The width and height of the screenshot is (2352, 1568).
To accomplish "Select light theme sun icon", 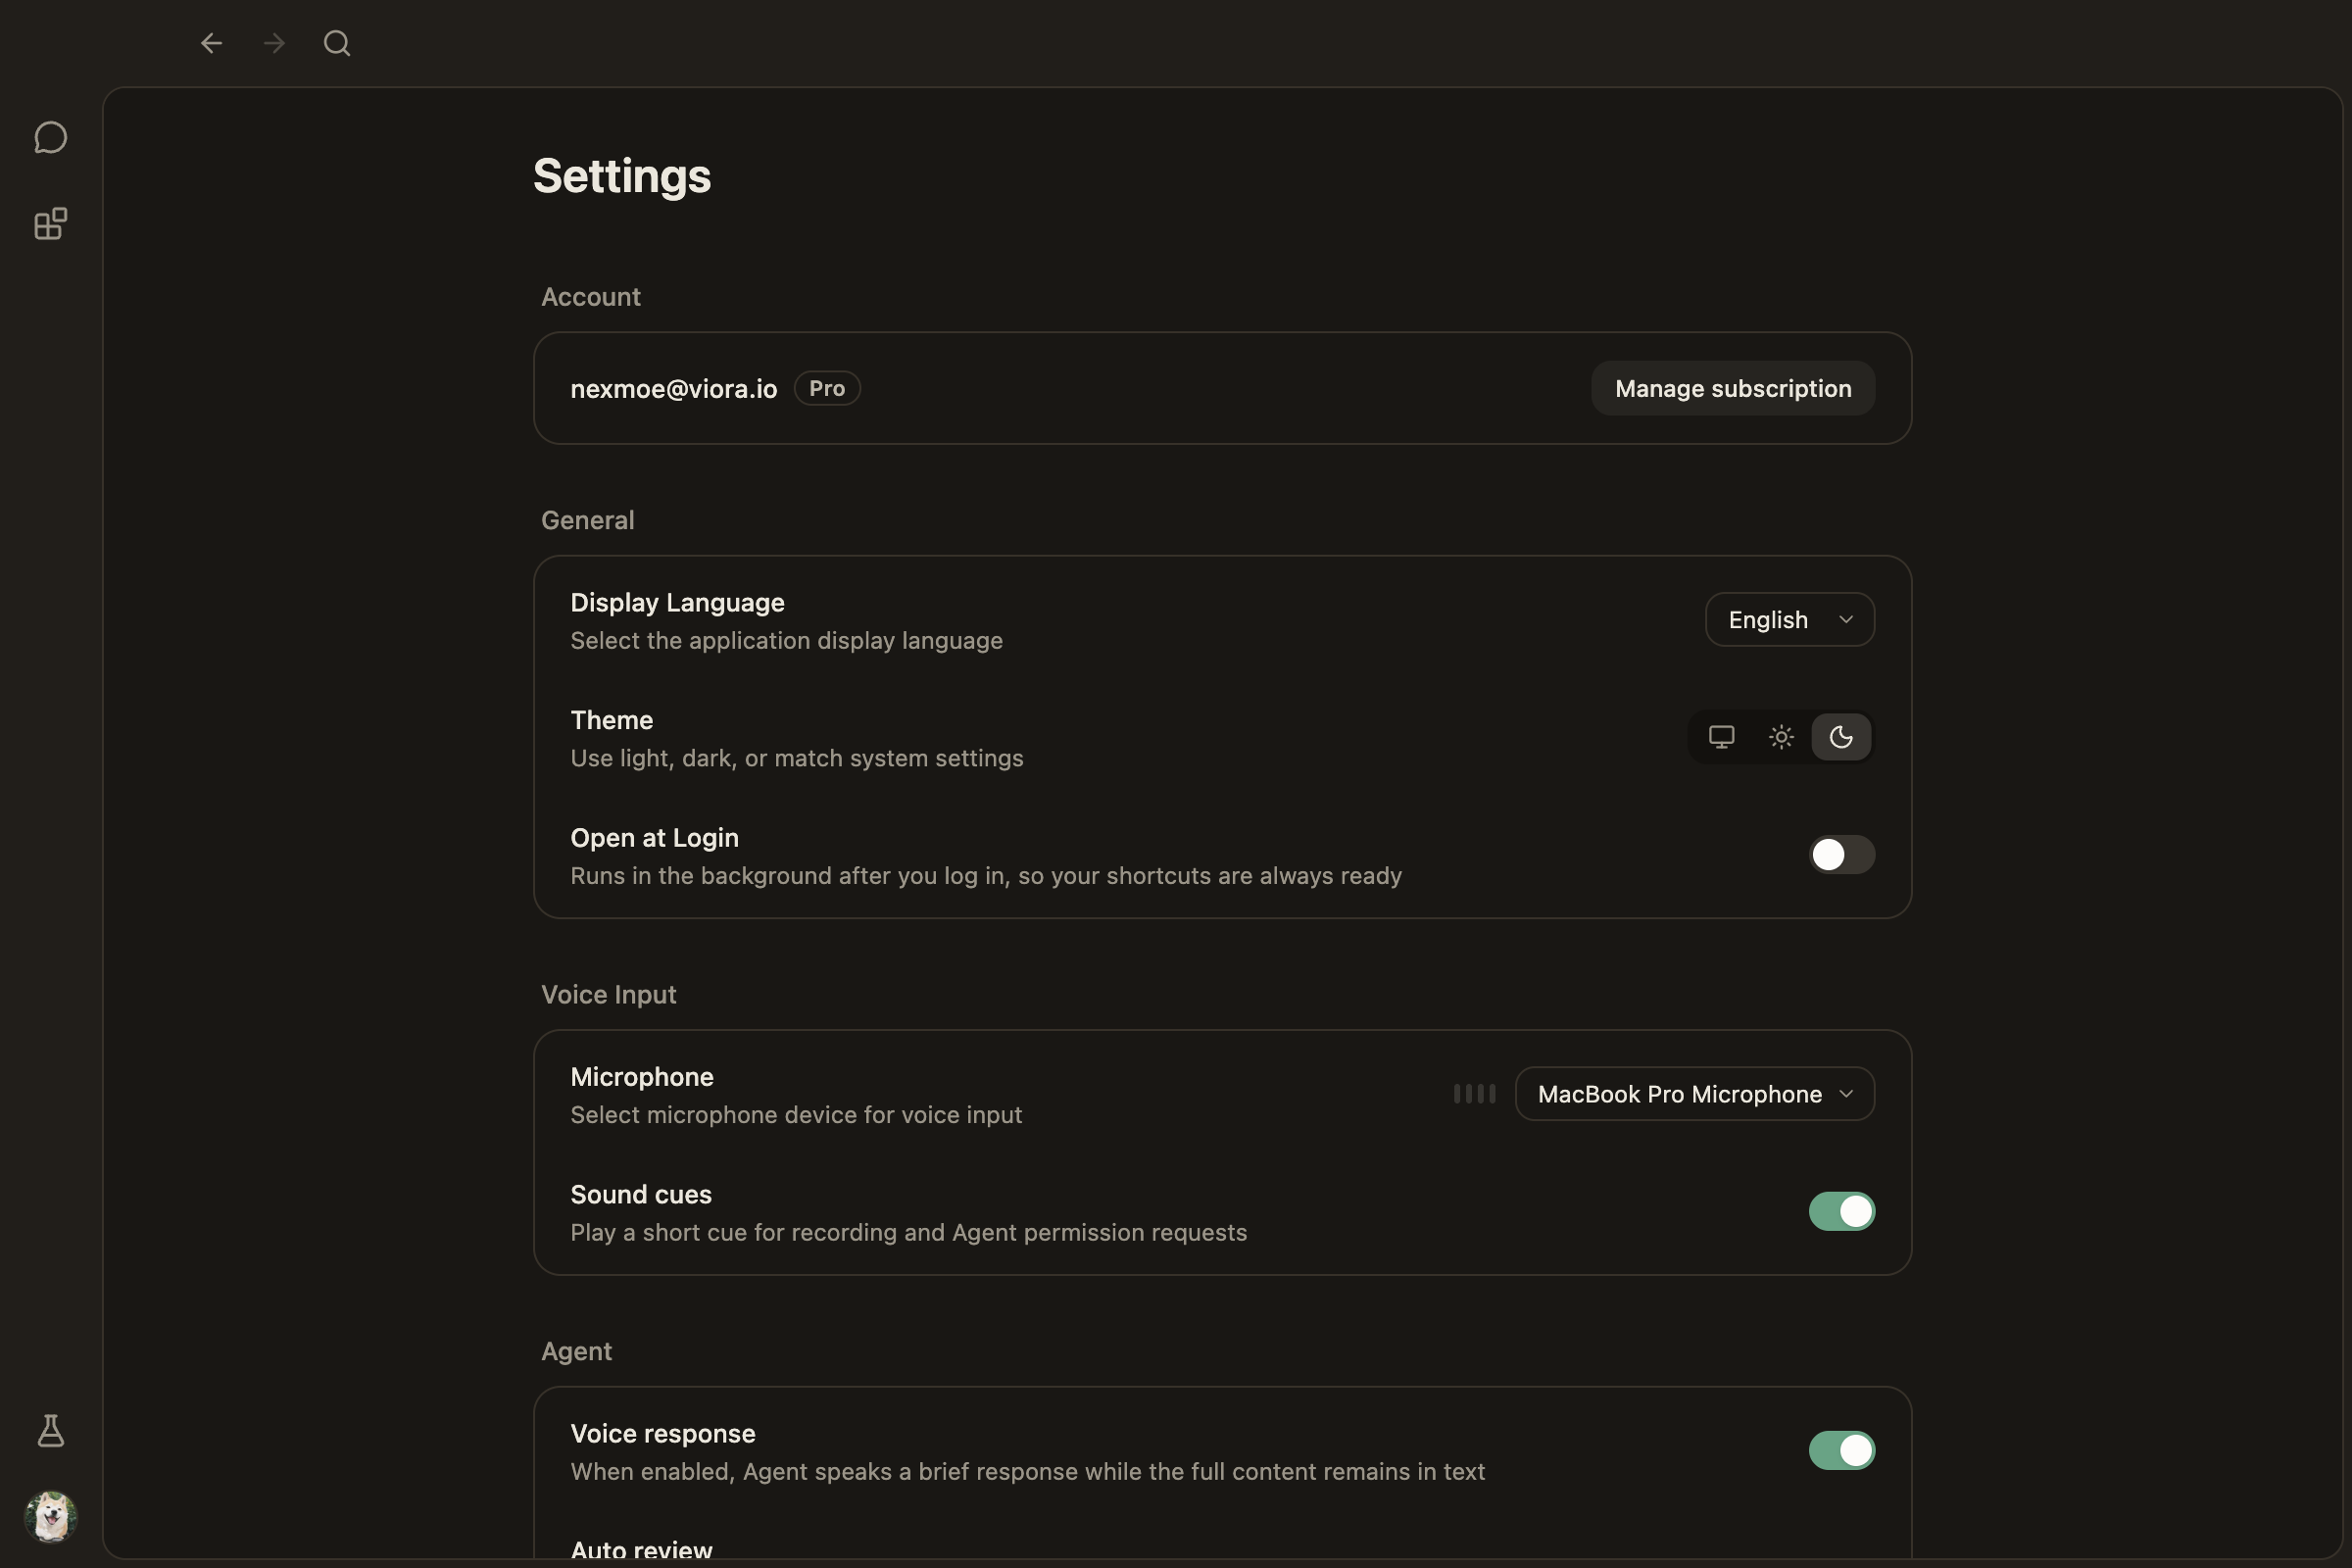I will [x=1781, y=737].
